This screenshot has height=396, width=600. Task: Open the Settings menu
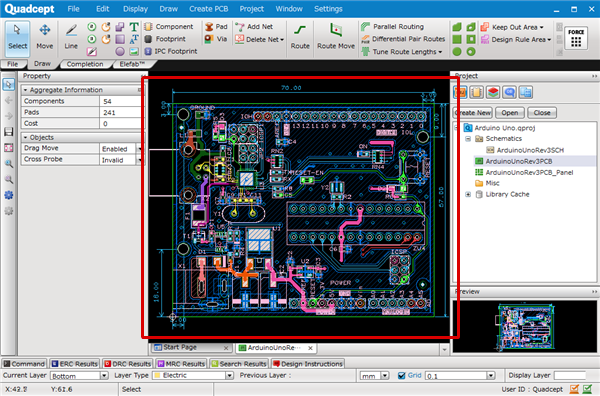[328, 9]
